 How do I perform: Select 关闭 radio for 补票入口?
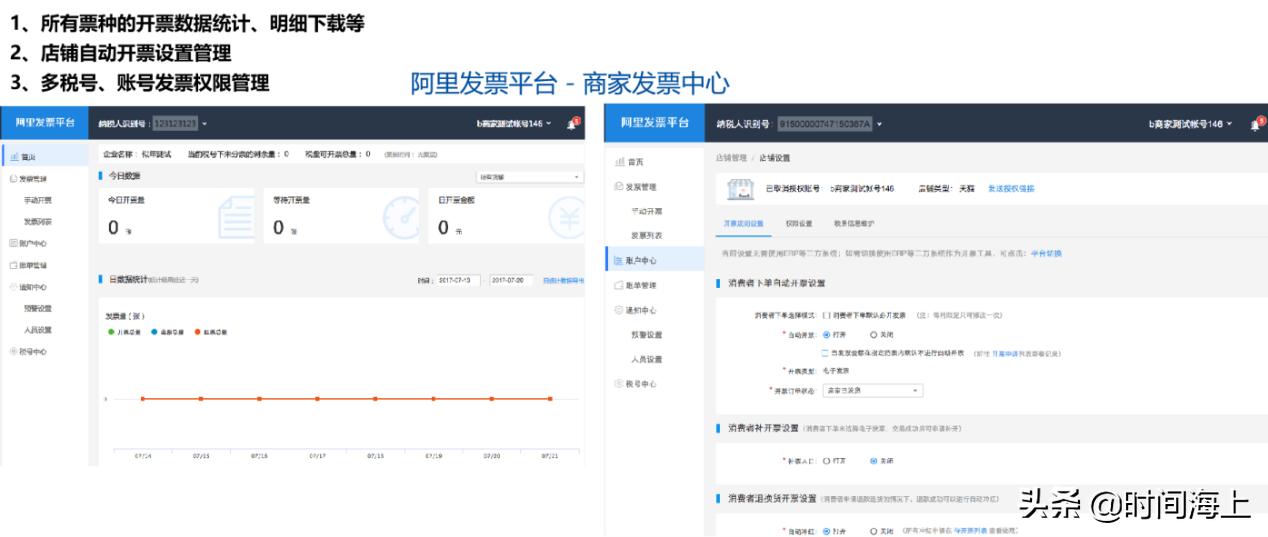(874, 461)
